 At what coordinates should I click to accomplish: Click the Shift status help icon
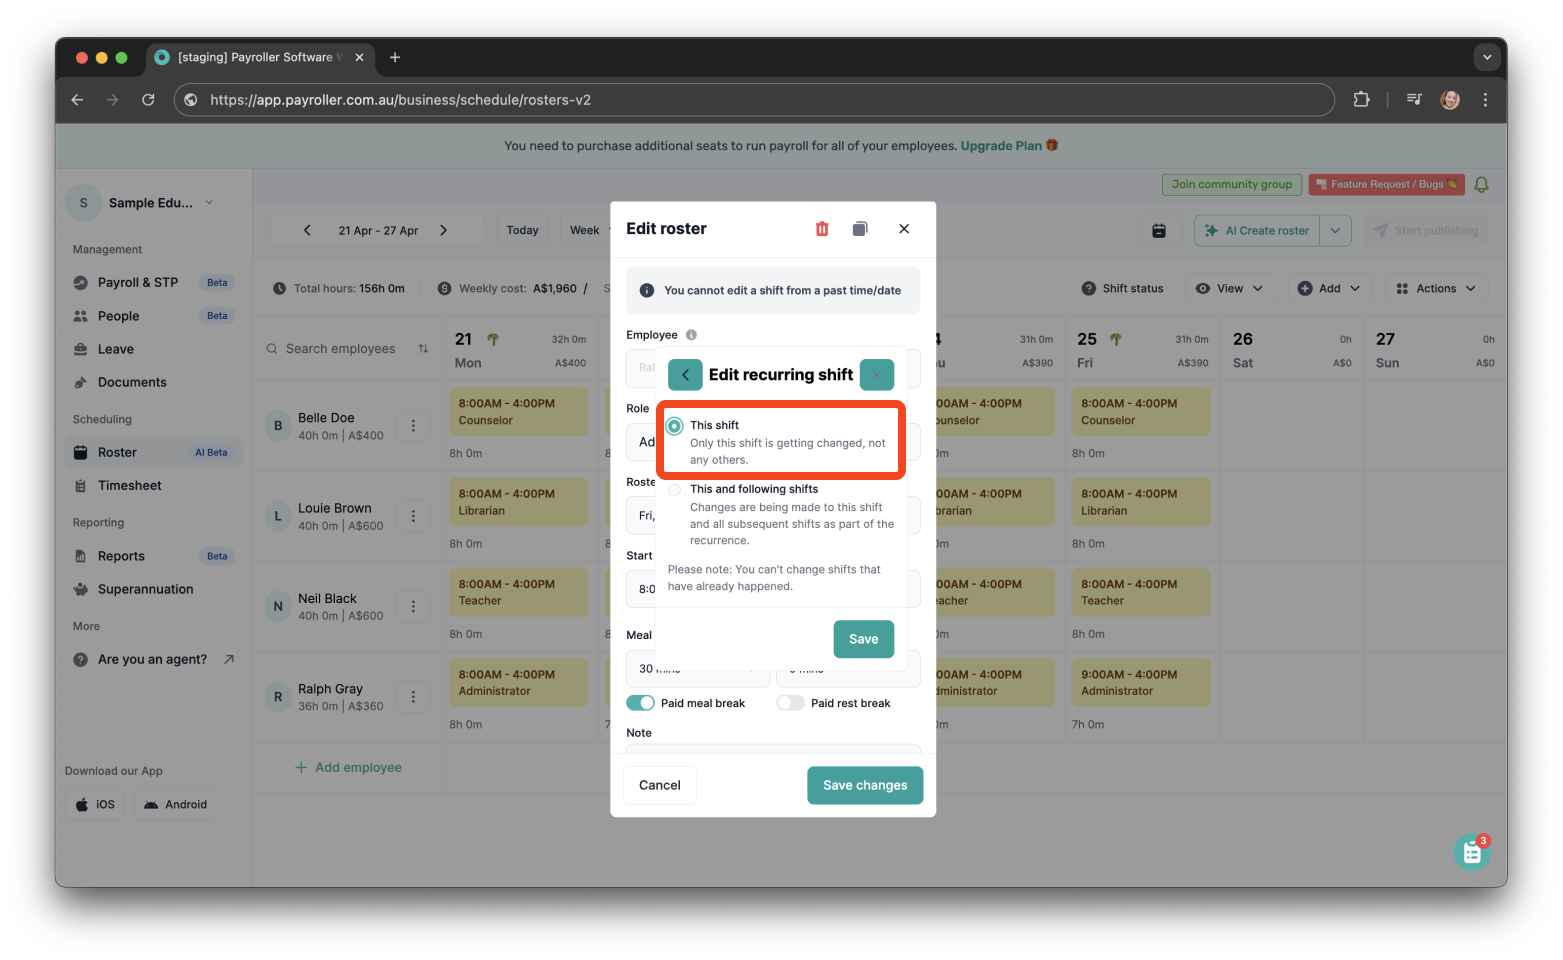pos(1088,288)
